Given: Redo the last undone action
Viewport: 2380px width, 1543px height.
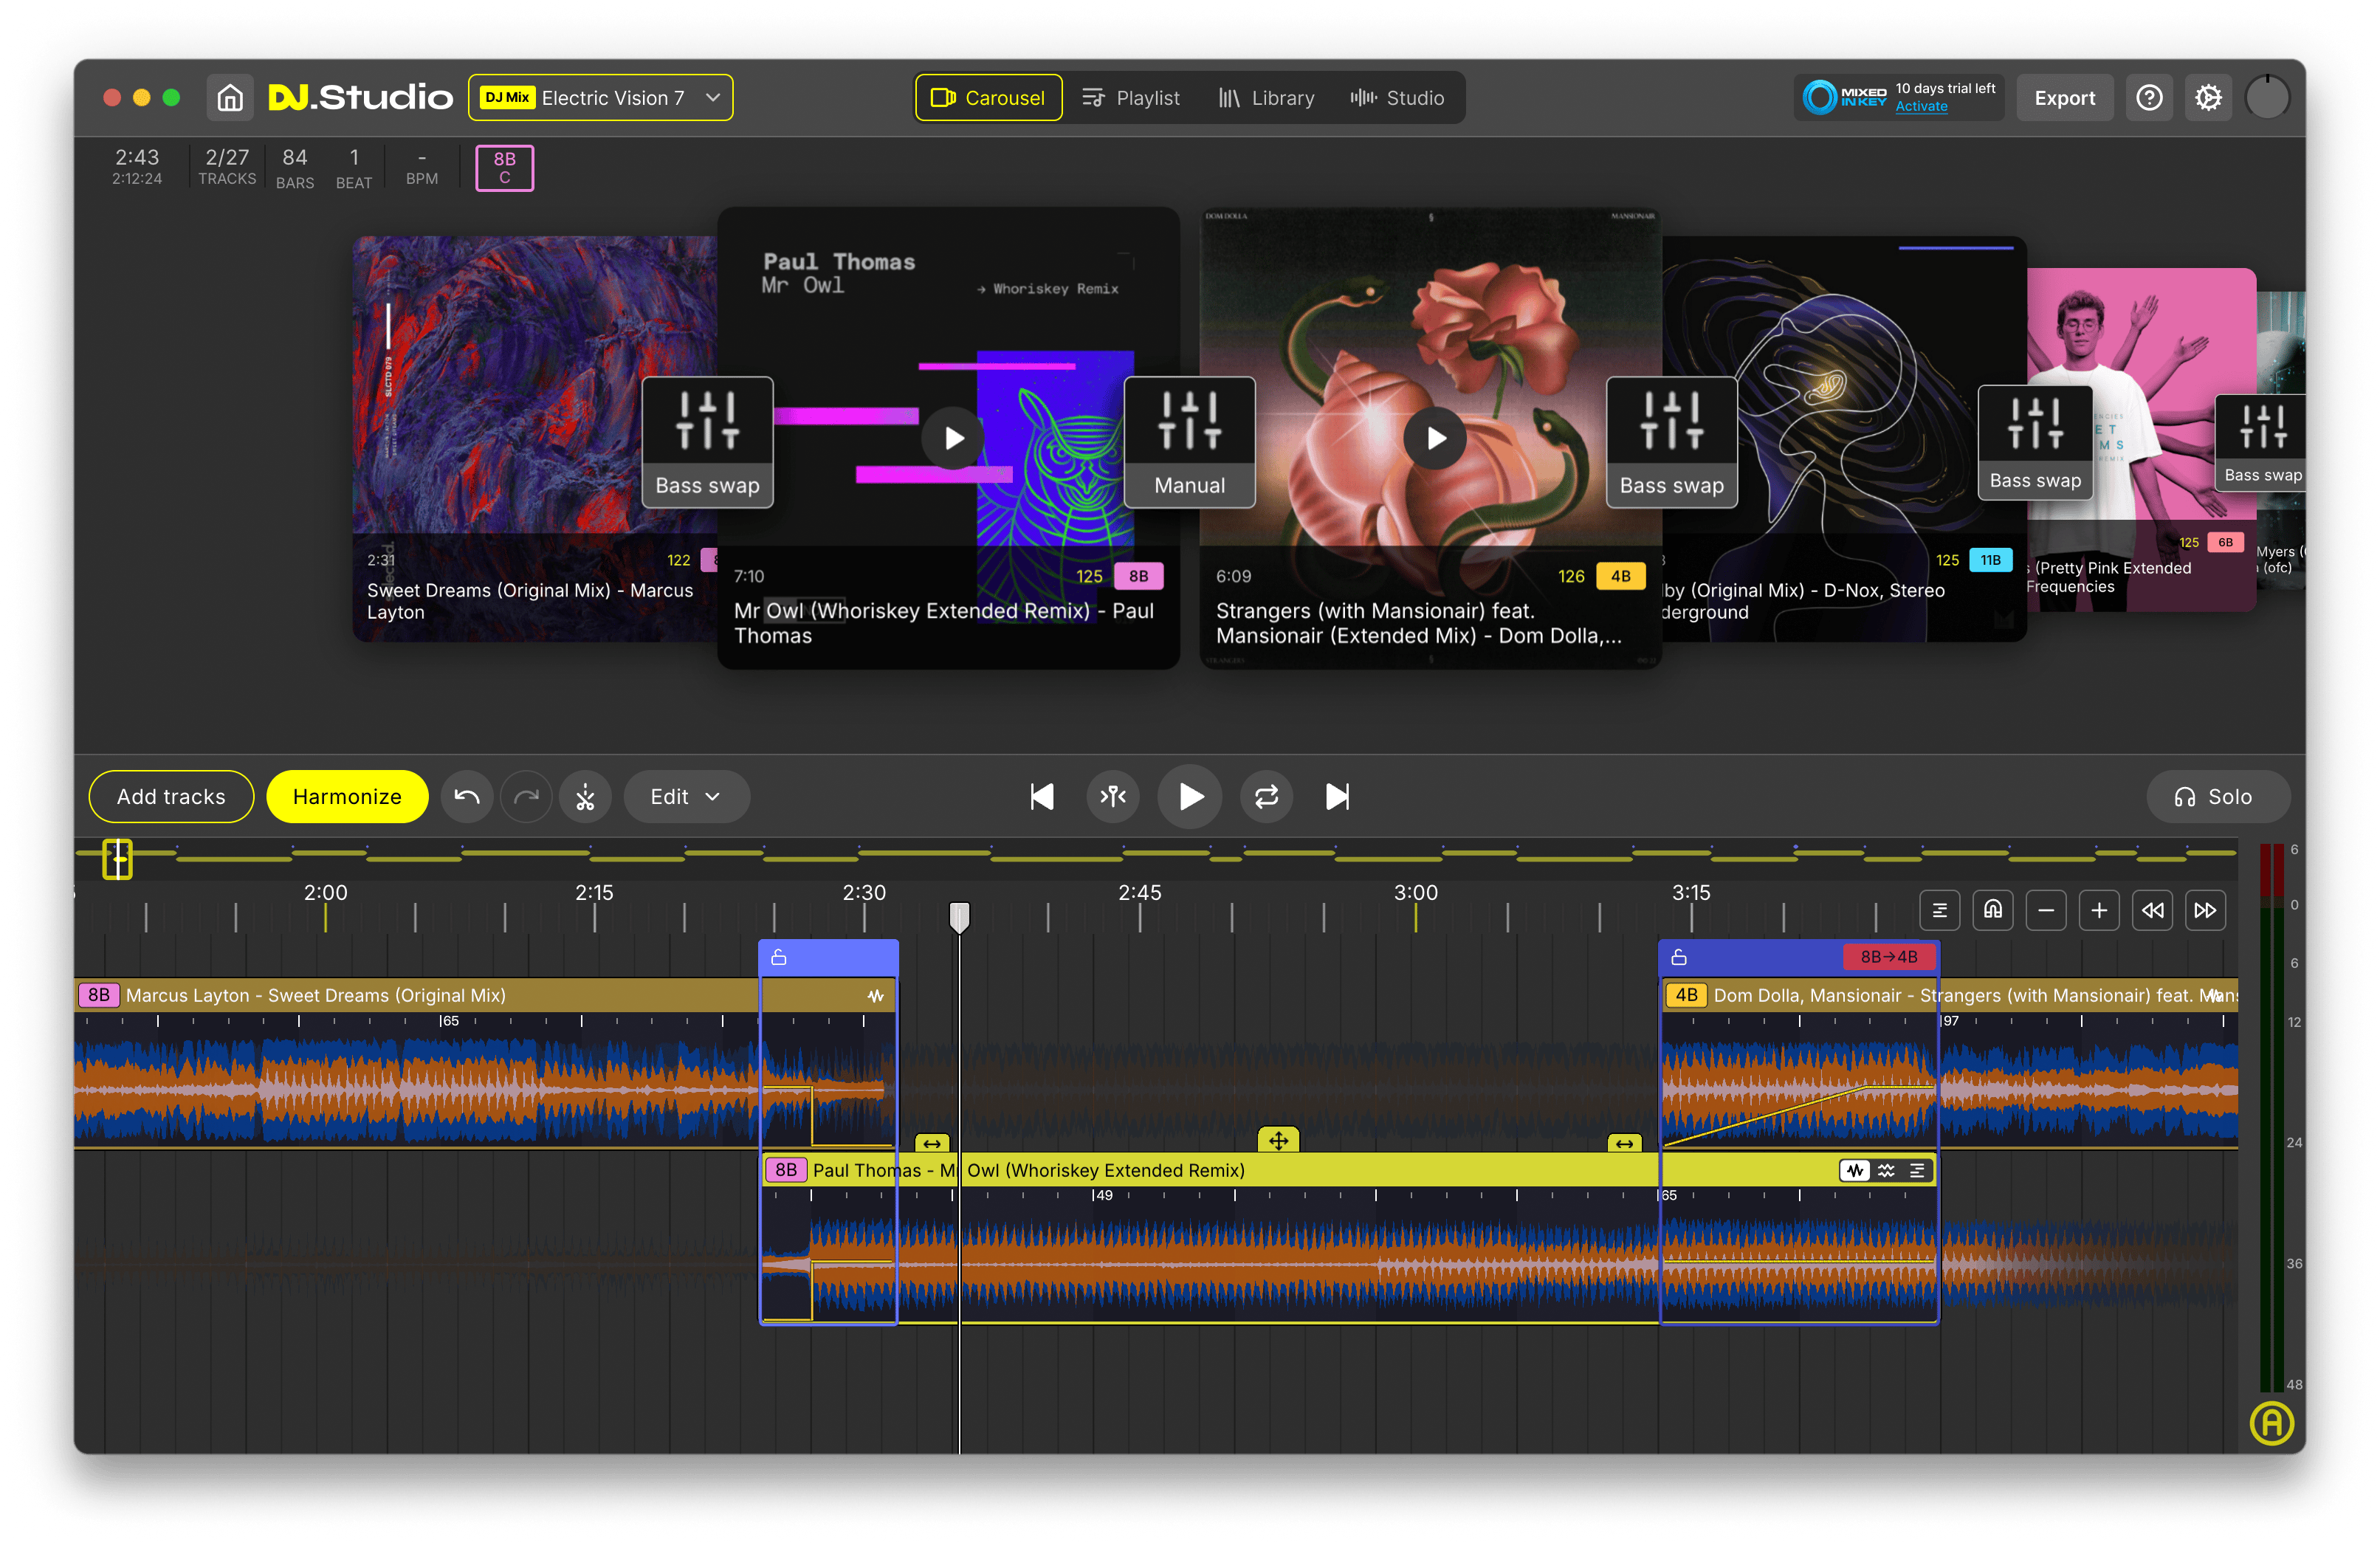Looking at the screenshot, I should (x=526, y=797).
